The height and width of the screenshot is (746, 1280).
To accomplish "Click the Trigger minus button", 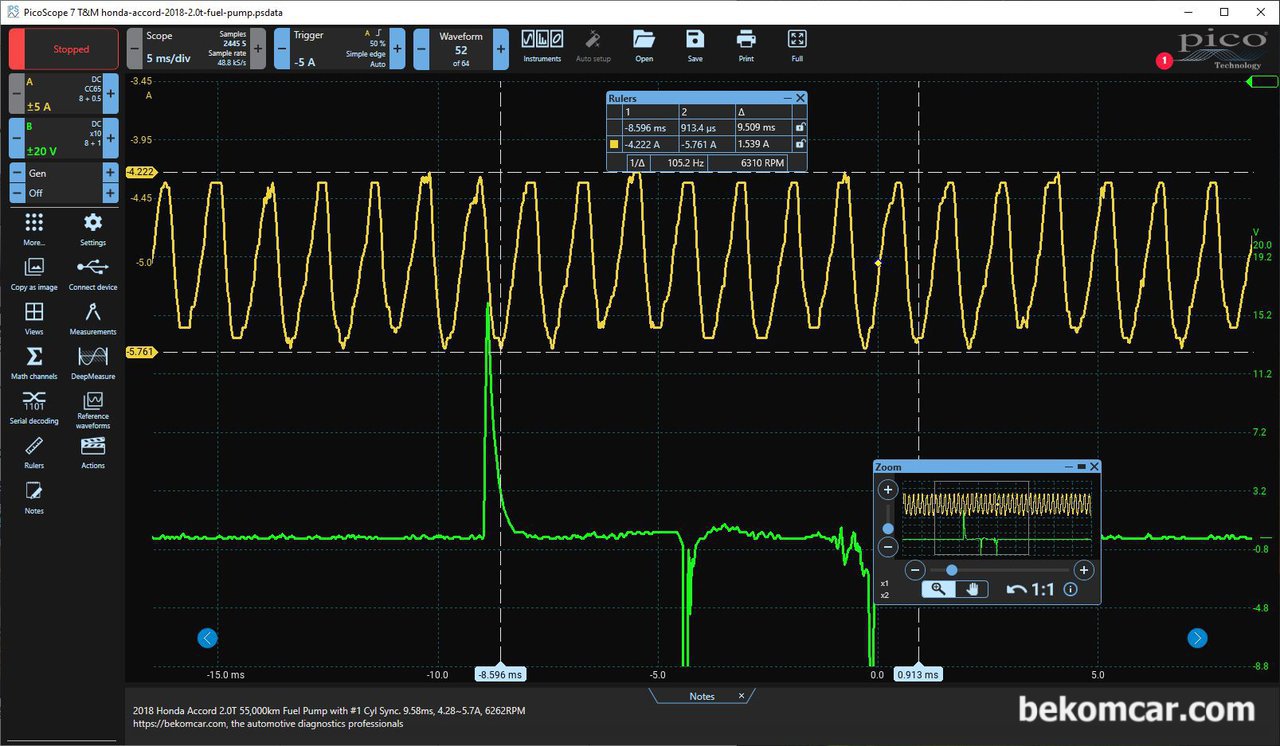I will pos(282,48).
